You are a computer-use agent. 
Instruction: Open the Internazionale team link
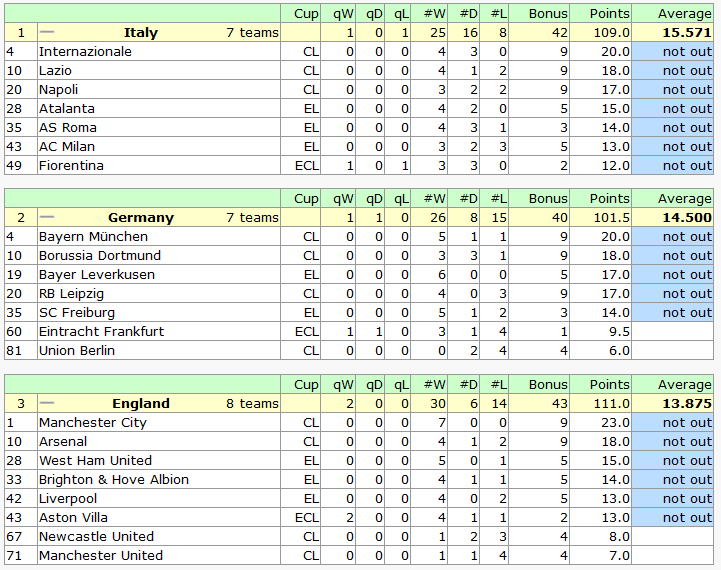(x=85, y=52)
